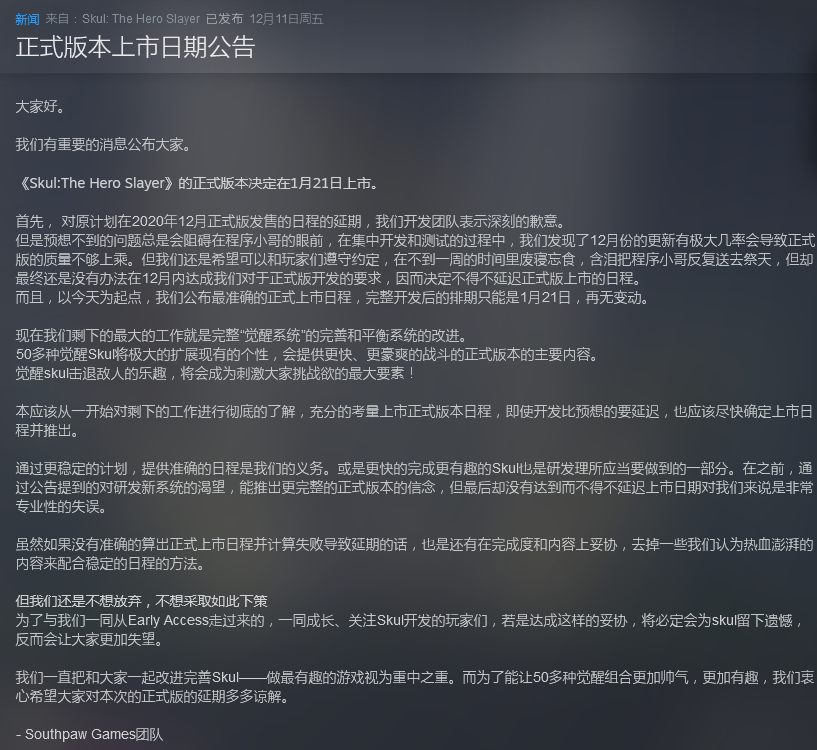The height and width of the screenshot is (750, 817).
Task: Click the line announcing 1月21日上市
Action: tap(198, 183)
